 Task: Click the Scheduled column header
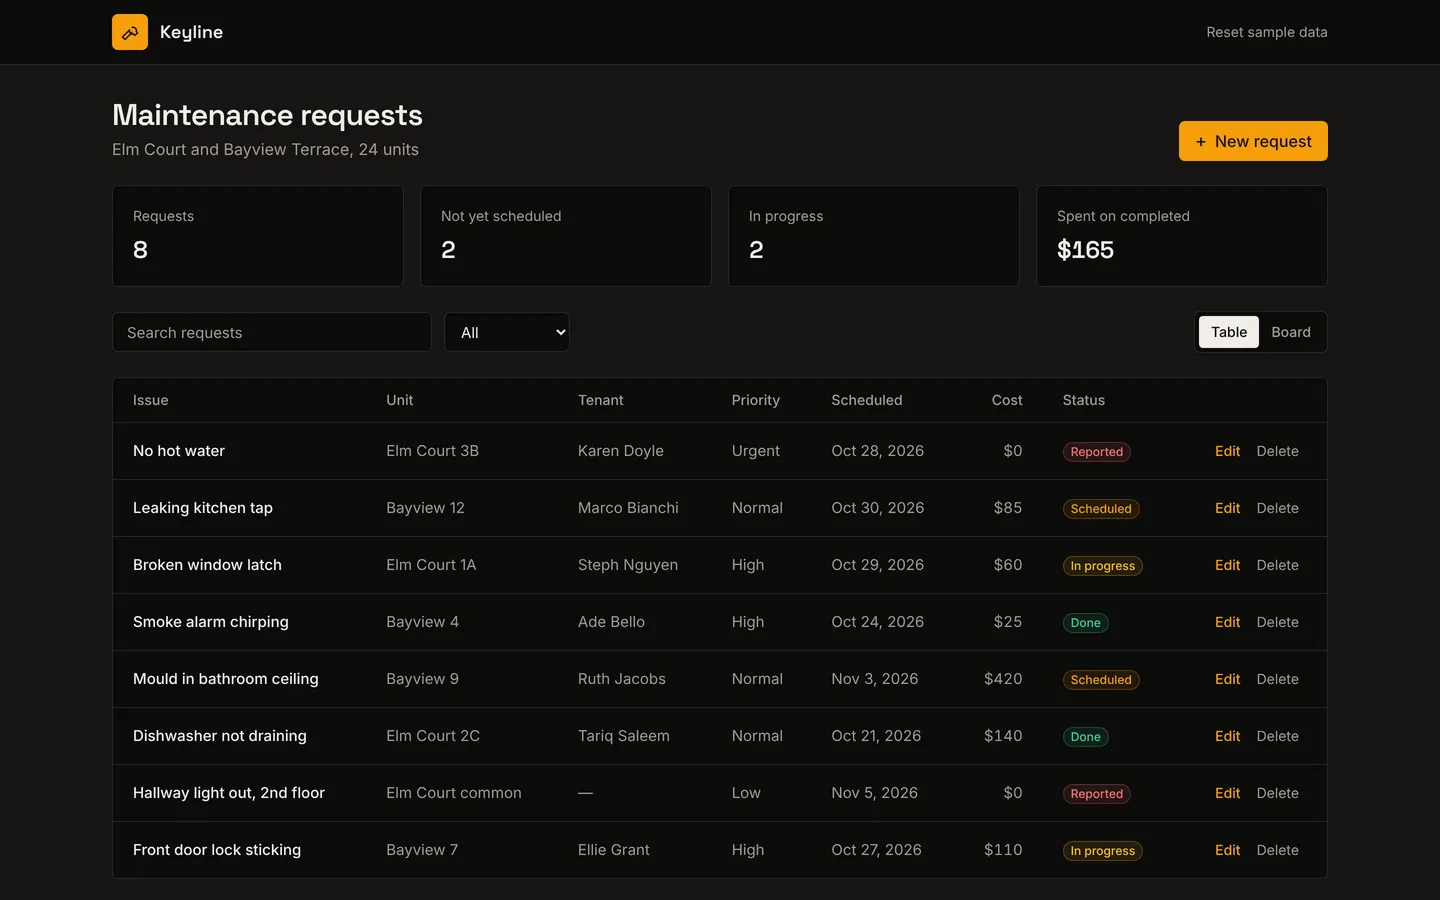pyautogui.click(x=867, y=400)
